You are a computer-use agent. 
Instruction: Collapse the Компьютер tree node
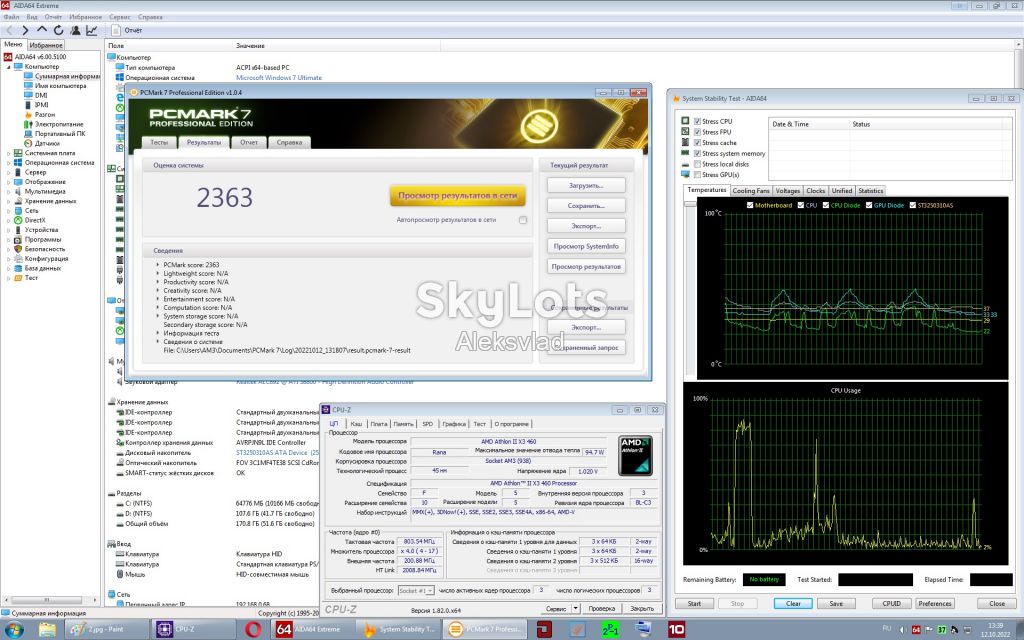(8, 67)
